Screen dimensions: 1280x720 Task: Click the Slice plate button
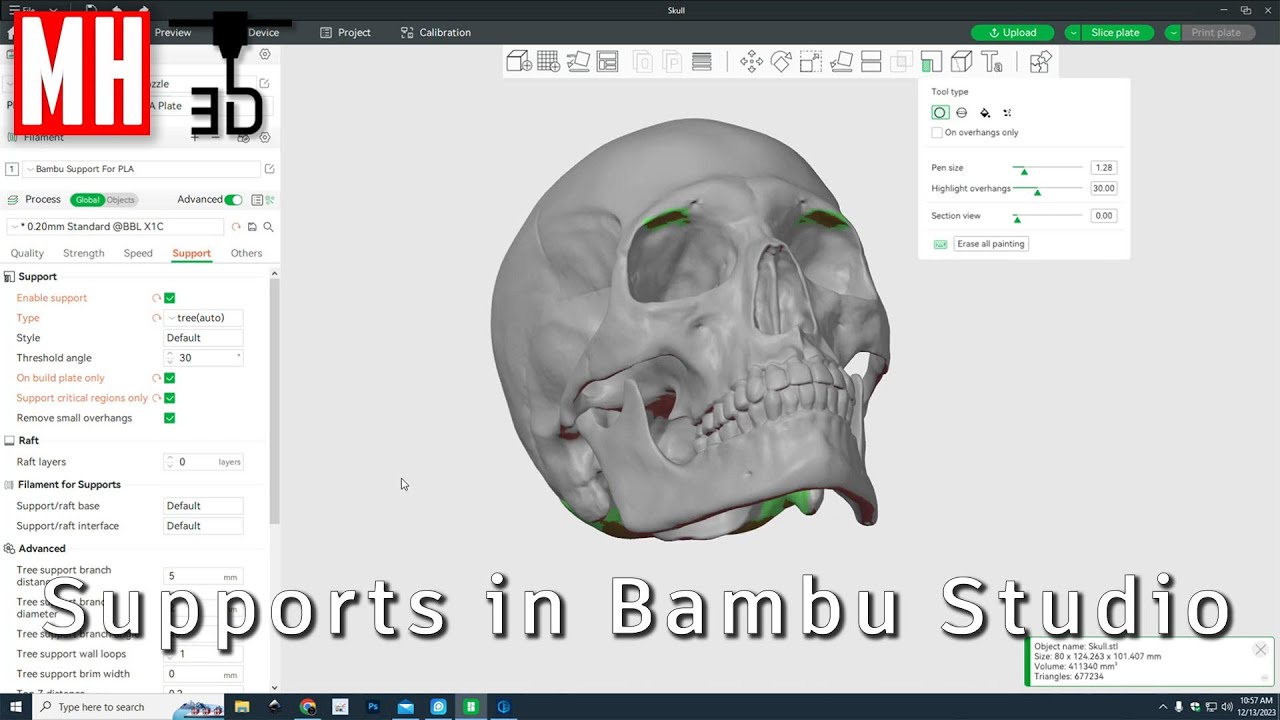pyautogui.click(x=1115, y=33)
